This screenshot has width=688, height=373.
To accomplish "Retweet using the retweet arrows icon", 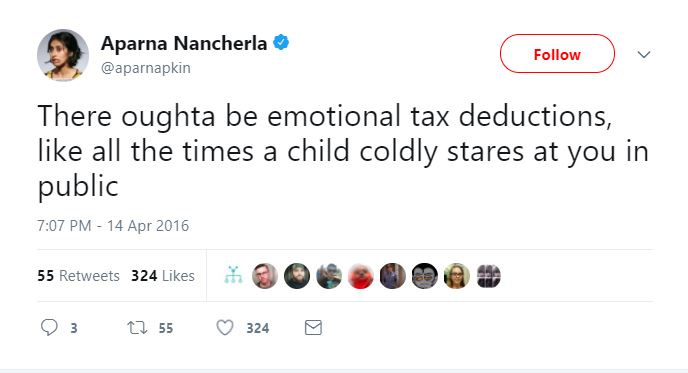I will tap(137, 328).
